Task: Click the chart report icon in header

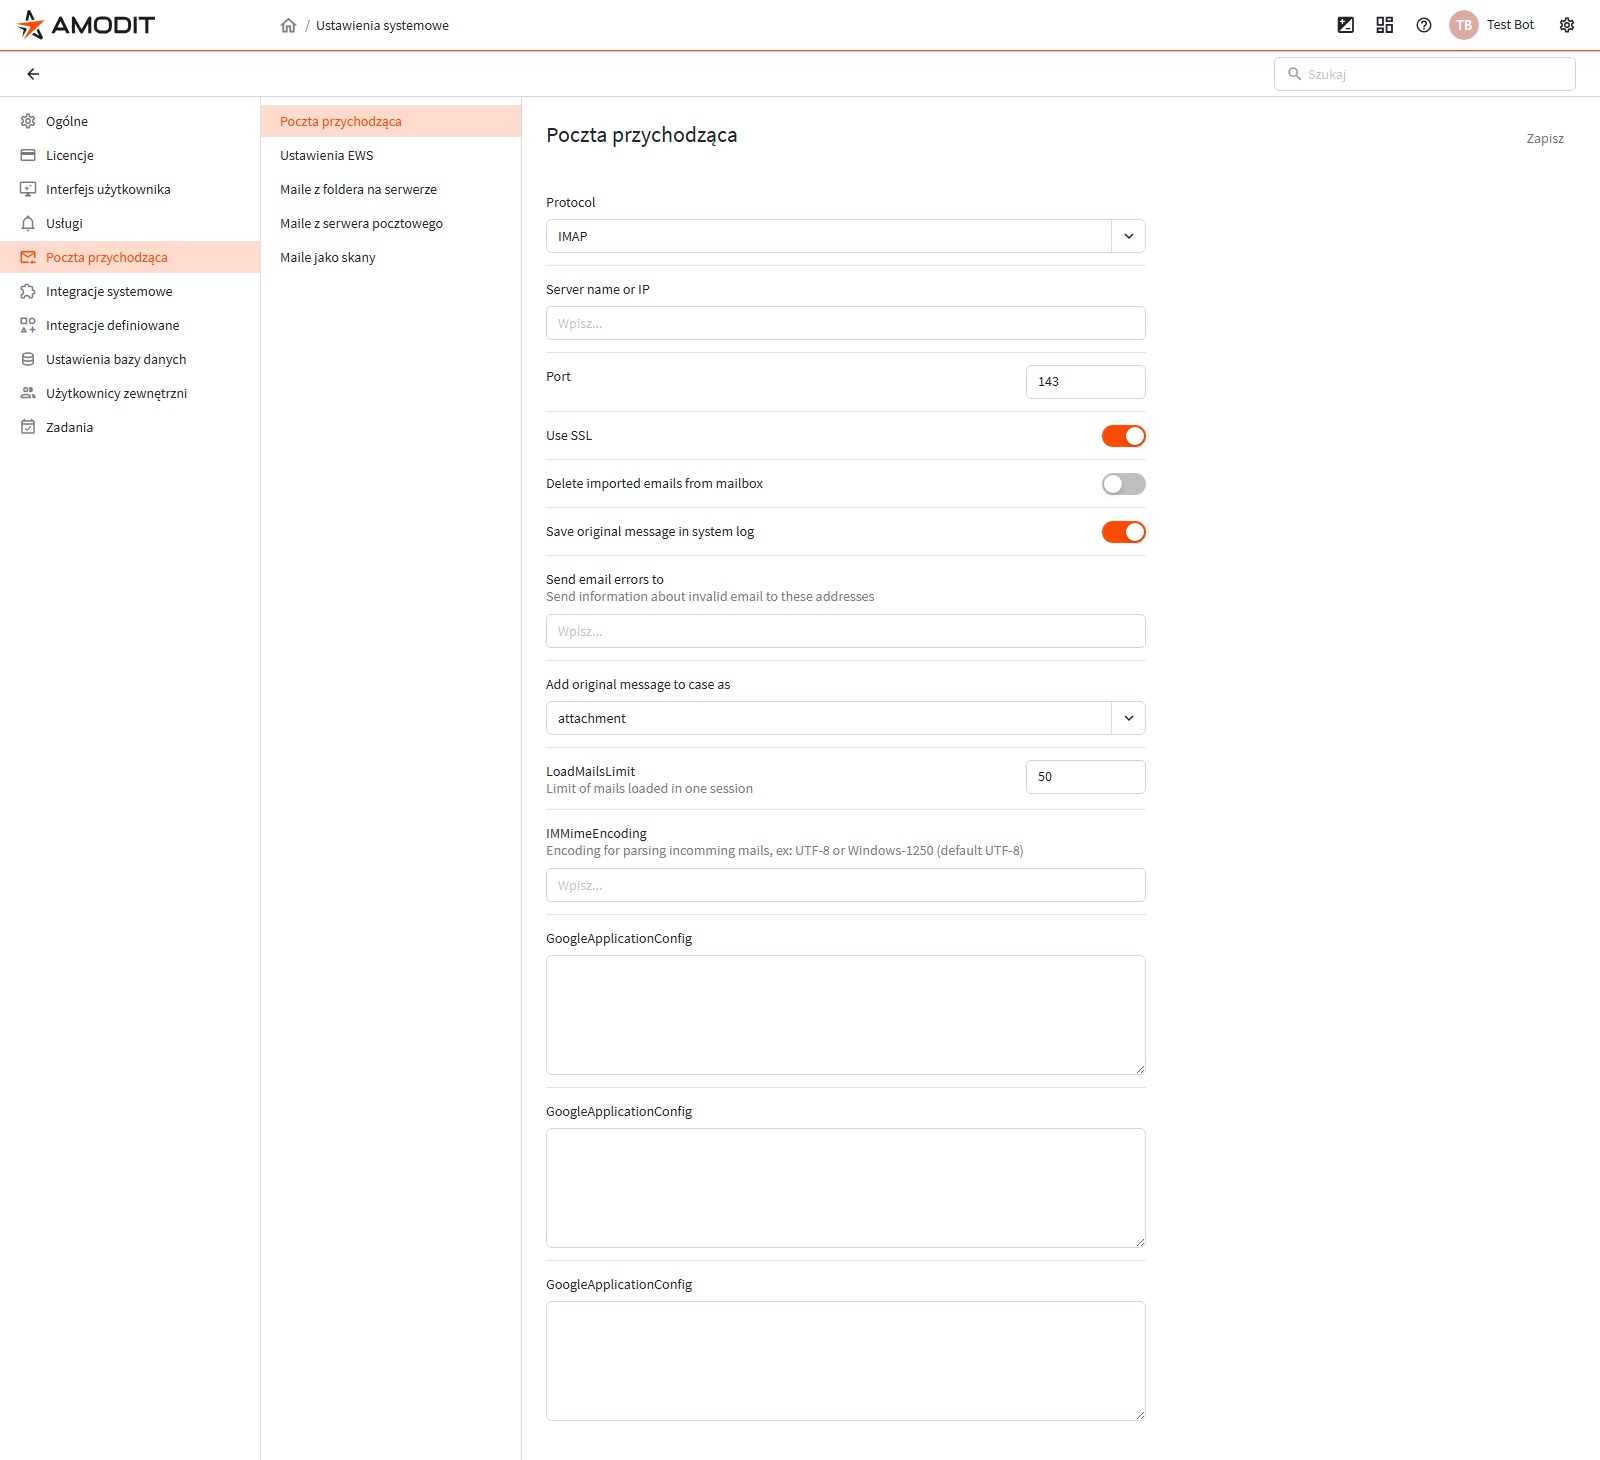Action: tap(1346, 25)
